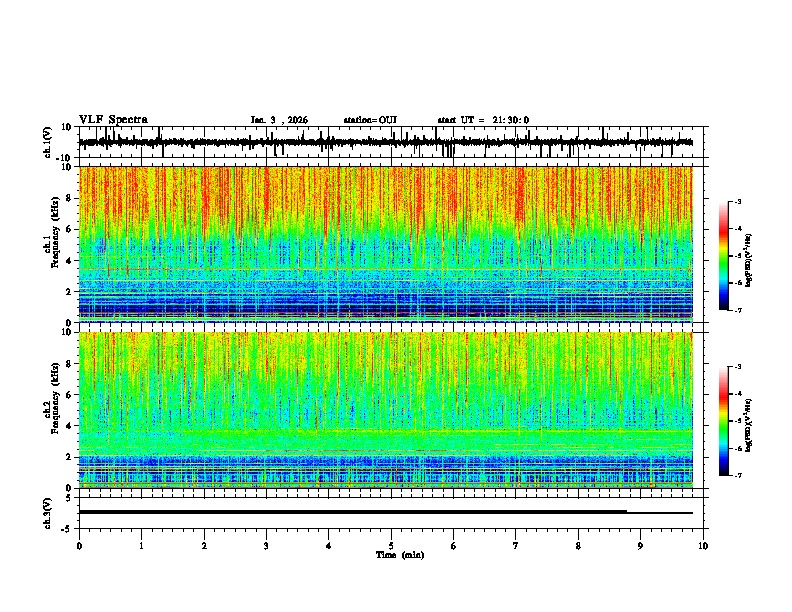Click the ch.1 colorbar log(PSD) unit label
This screenshot has height=612, width=792.
coord(748,261)
